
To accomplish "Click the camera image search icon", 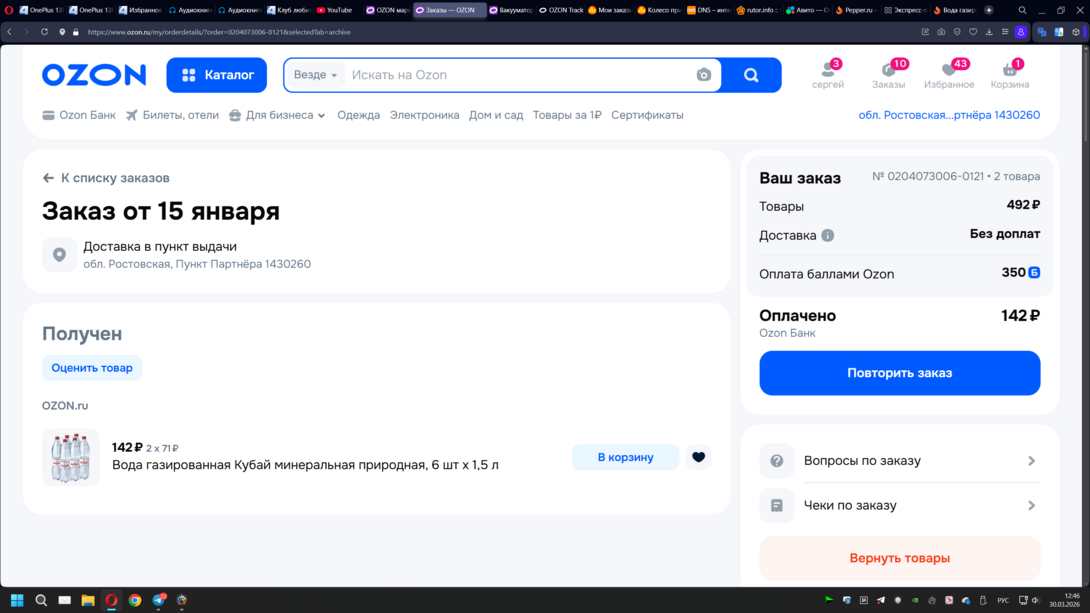I will [x=703, y=75].
